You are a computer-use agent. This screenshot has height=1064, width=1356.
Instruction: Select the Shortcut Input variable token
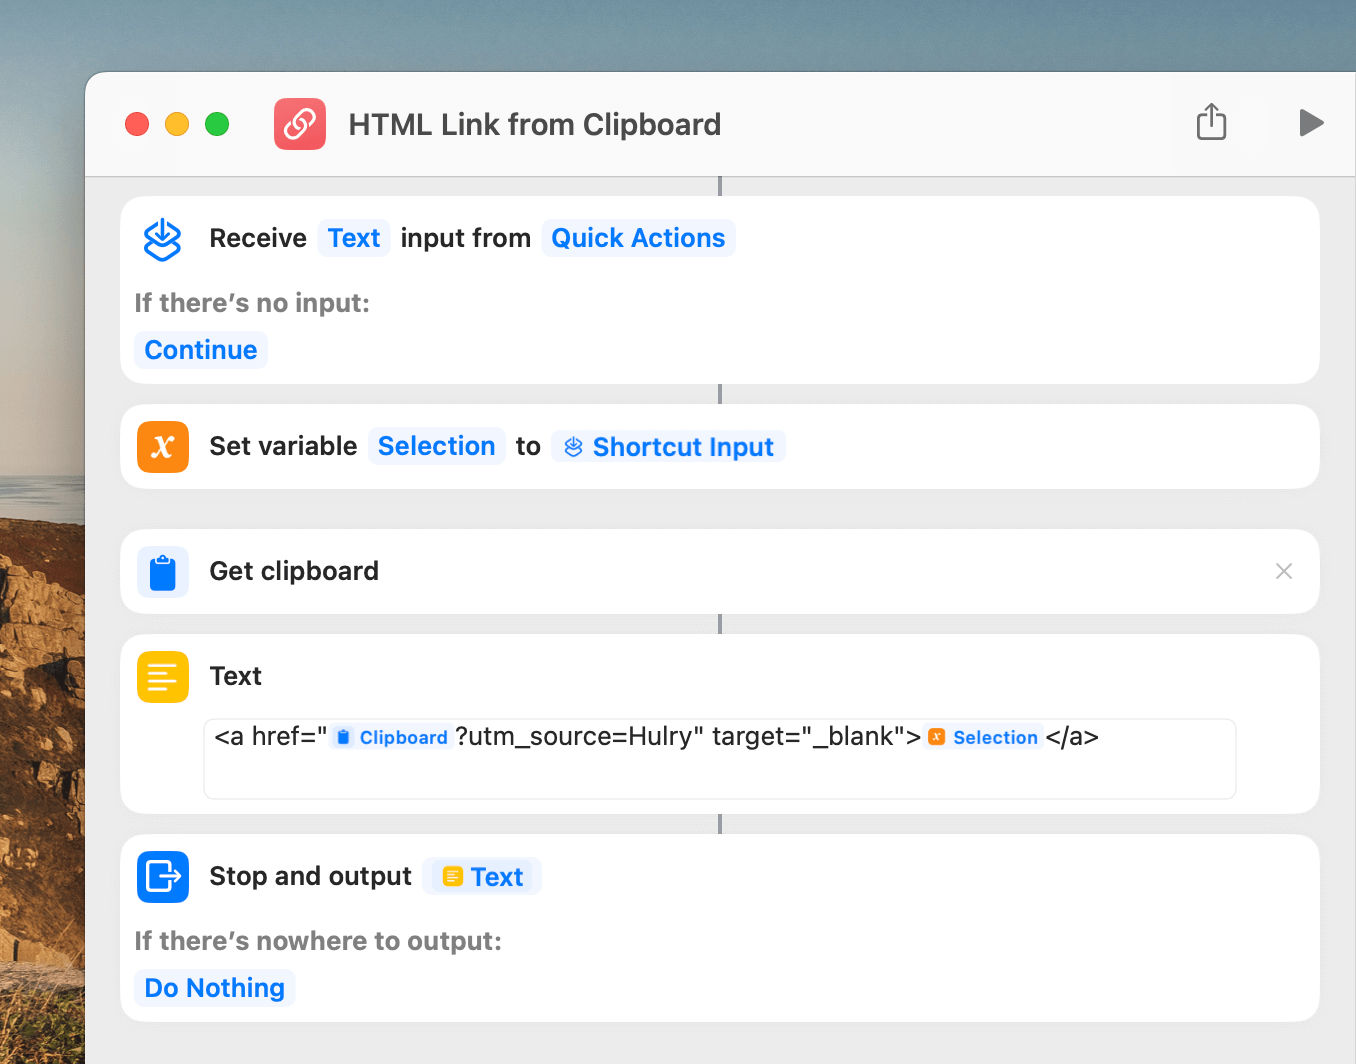[669, 447]
